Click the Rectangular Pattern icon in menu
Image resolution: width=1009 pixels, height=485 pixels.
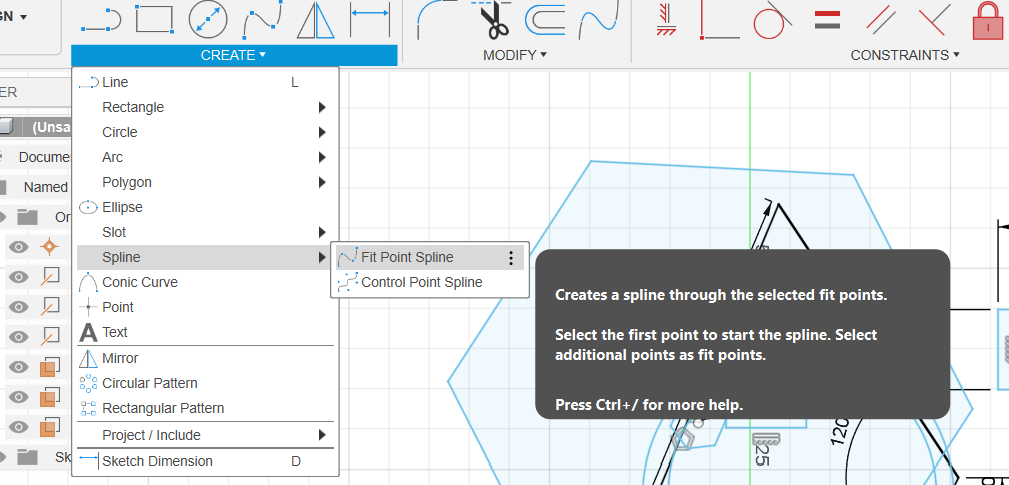coord(88,408)
